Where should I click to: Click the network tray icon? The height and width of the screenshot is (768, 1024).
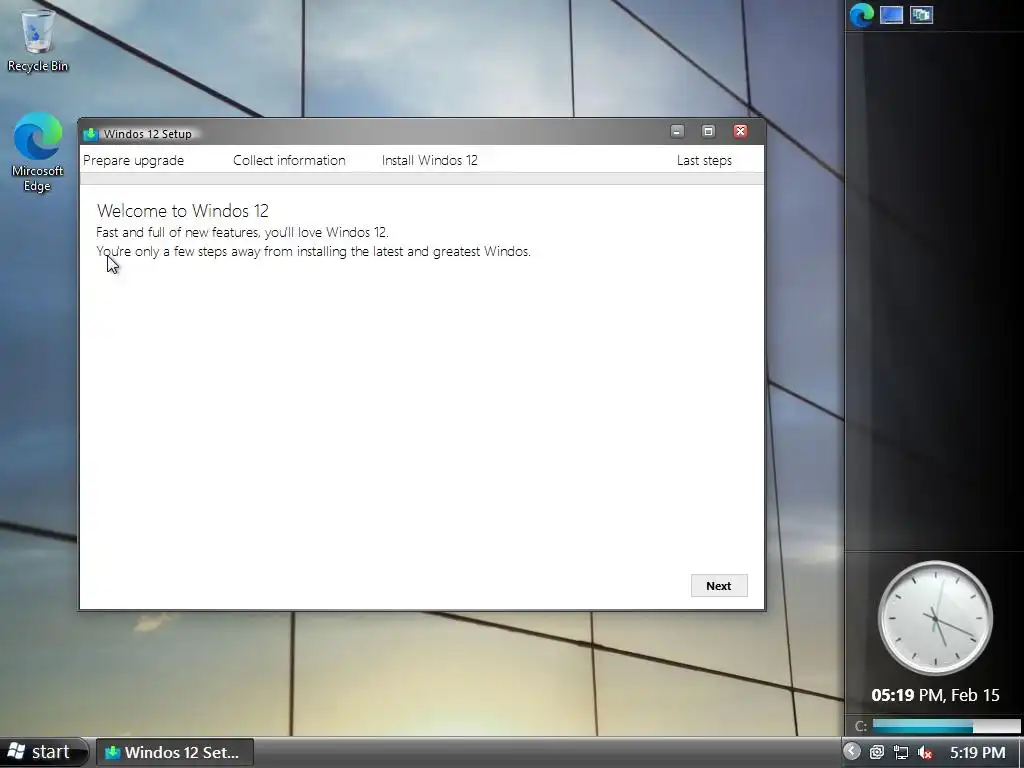pyautogui.click(x=901, y=752)
